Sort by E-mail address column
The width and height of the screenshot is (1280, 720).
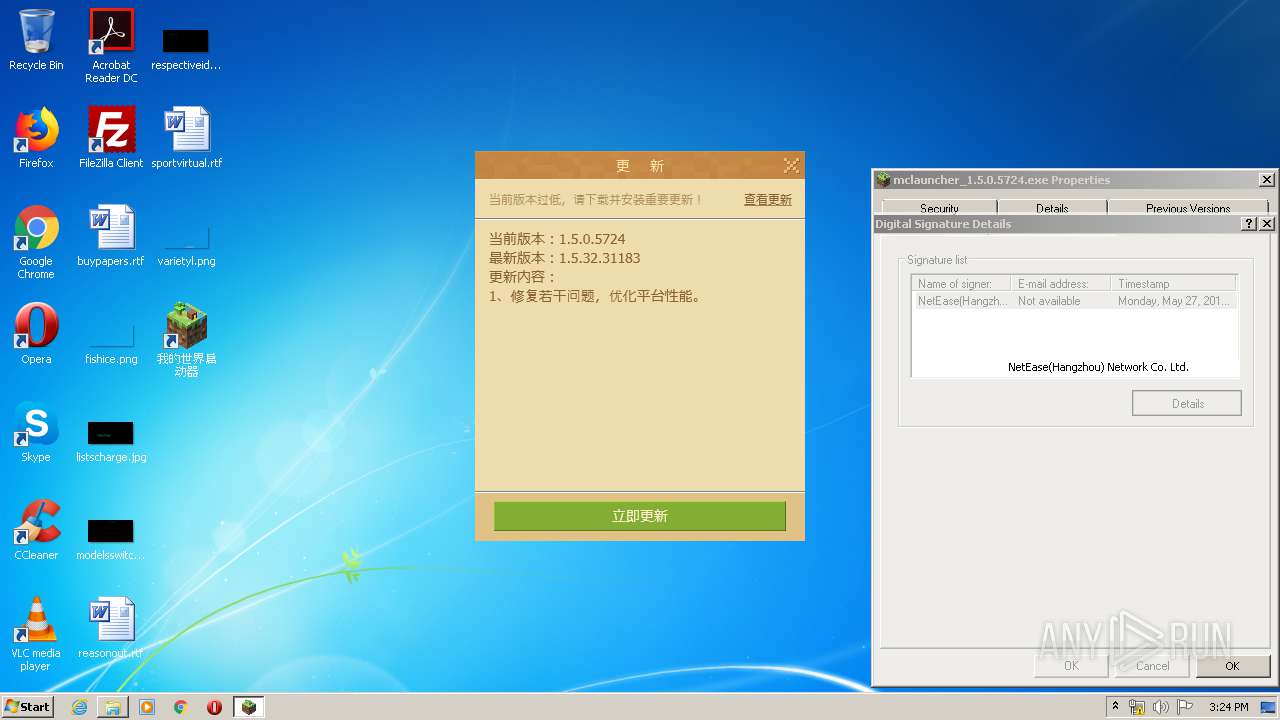click(1061, 284)
